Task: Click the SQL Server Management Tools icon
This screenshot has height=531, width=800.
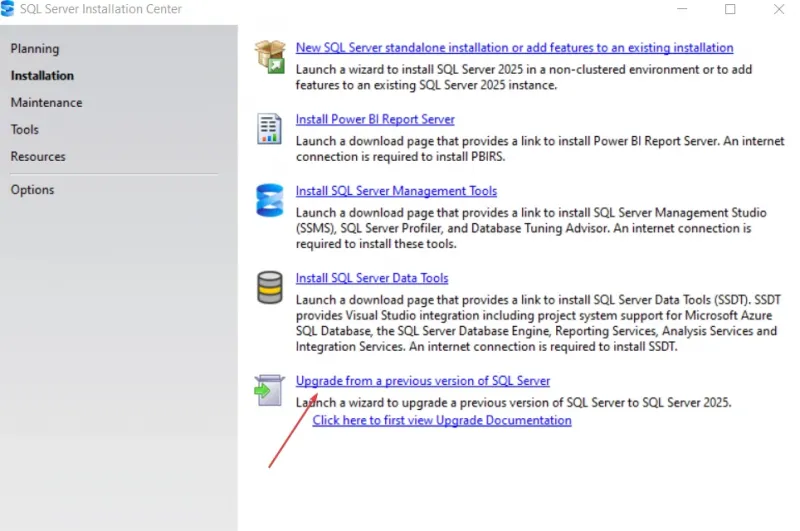Action: (x=270, y=200)
